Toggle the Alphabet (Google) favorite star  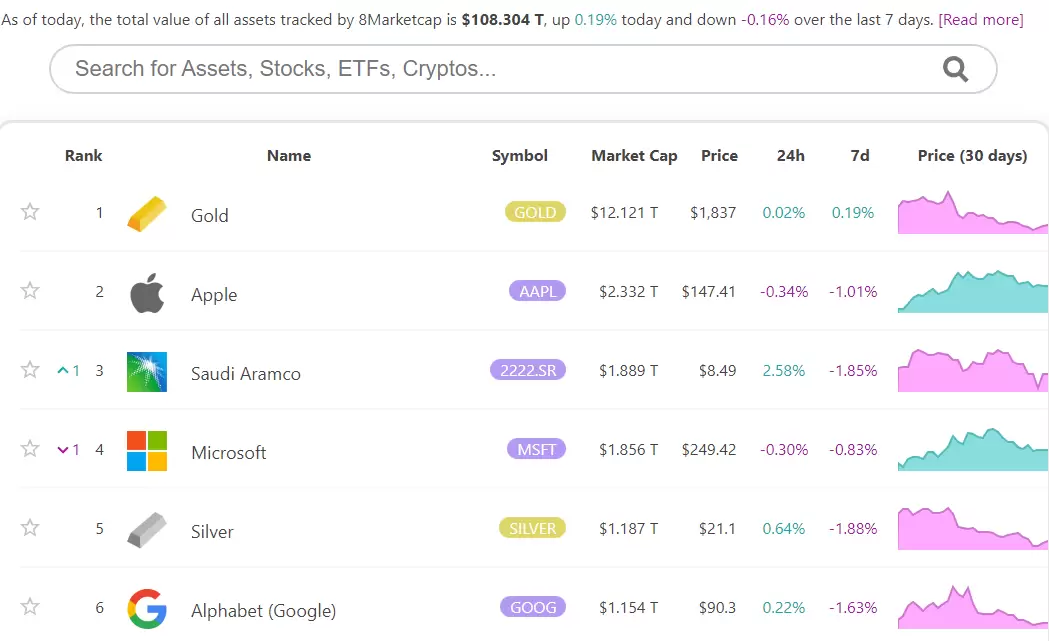[x=29, y=607]
